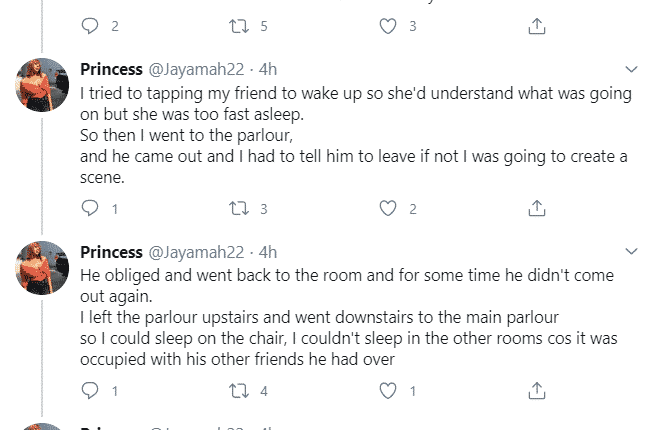Reply to the topmost tweet with 2 replies

point(89,26)
